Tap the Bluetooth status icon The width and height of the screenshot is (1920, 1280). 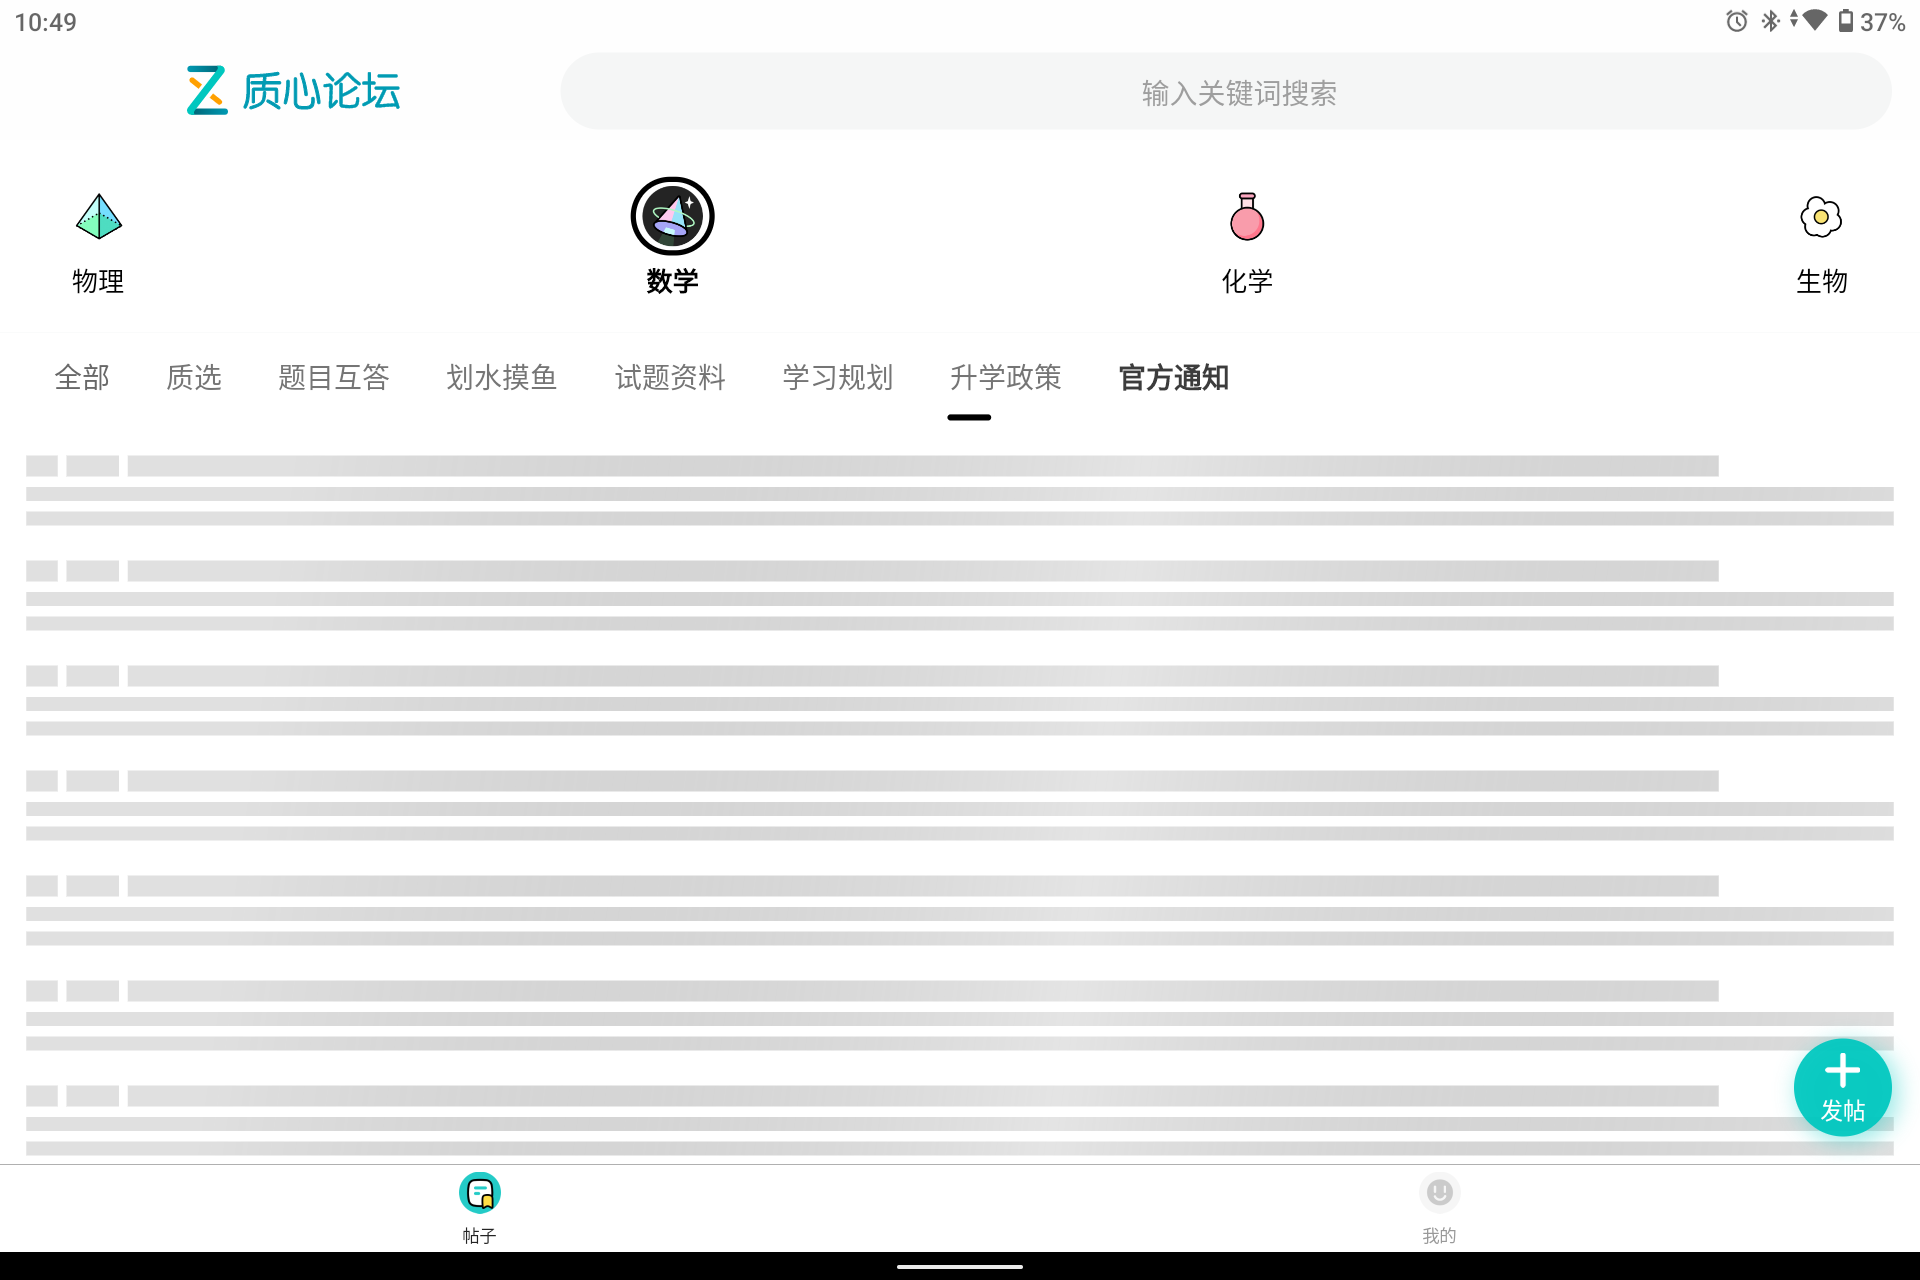(1770, 21)
